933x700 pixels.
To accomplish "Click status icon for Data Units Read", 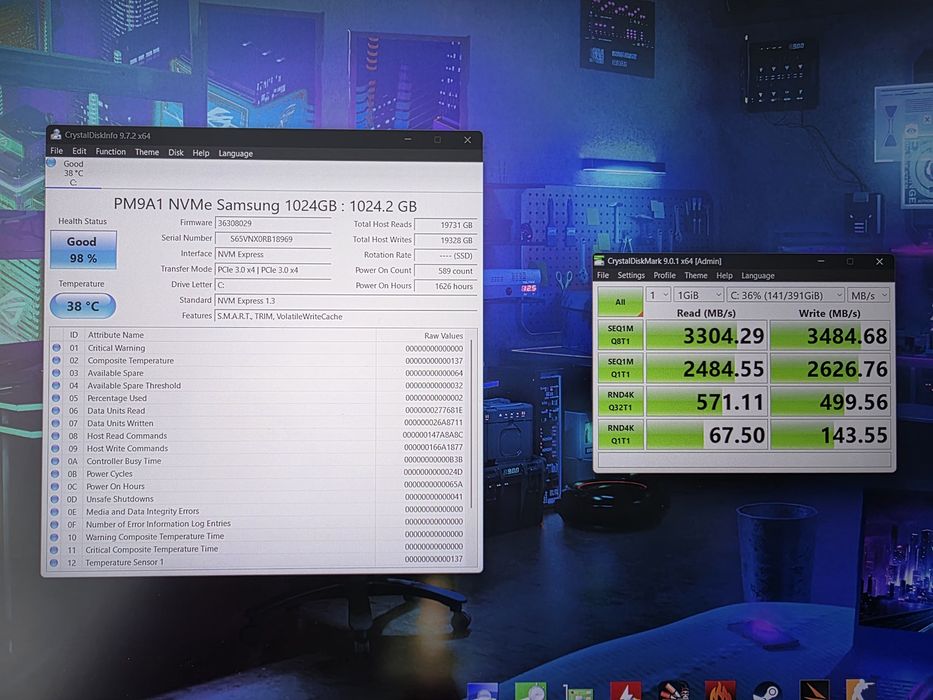I will (56, 410).
